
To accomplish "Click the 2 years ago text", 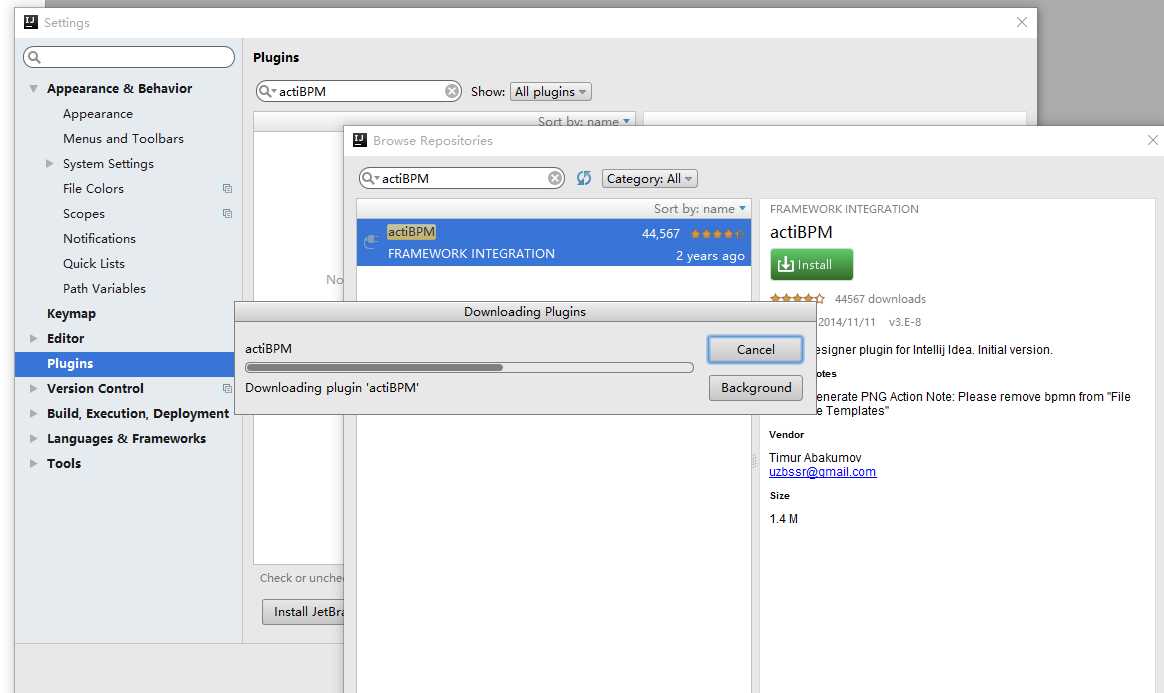I will 710,256.
